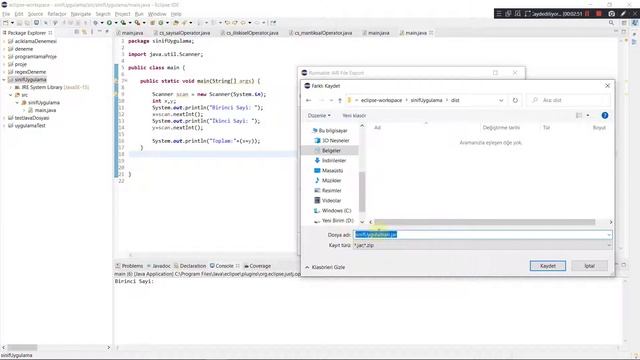This screenshot has height=360, width=640.
Task: Click the Kaydet button
Action: [548, 266]
